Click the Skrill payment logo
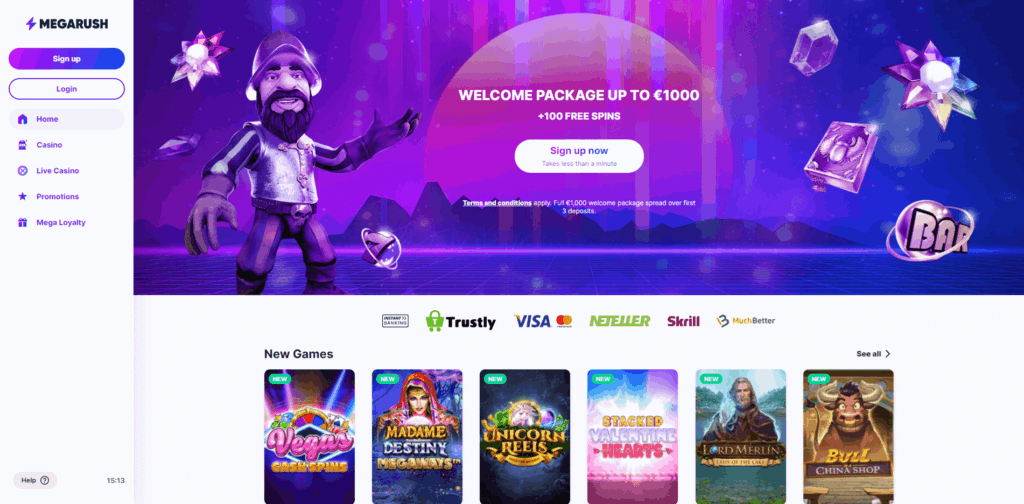 click(x=683, y=321)
